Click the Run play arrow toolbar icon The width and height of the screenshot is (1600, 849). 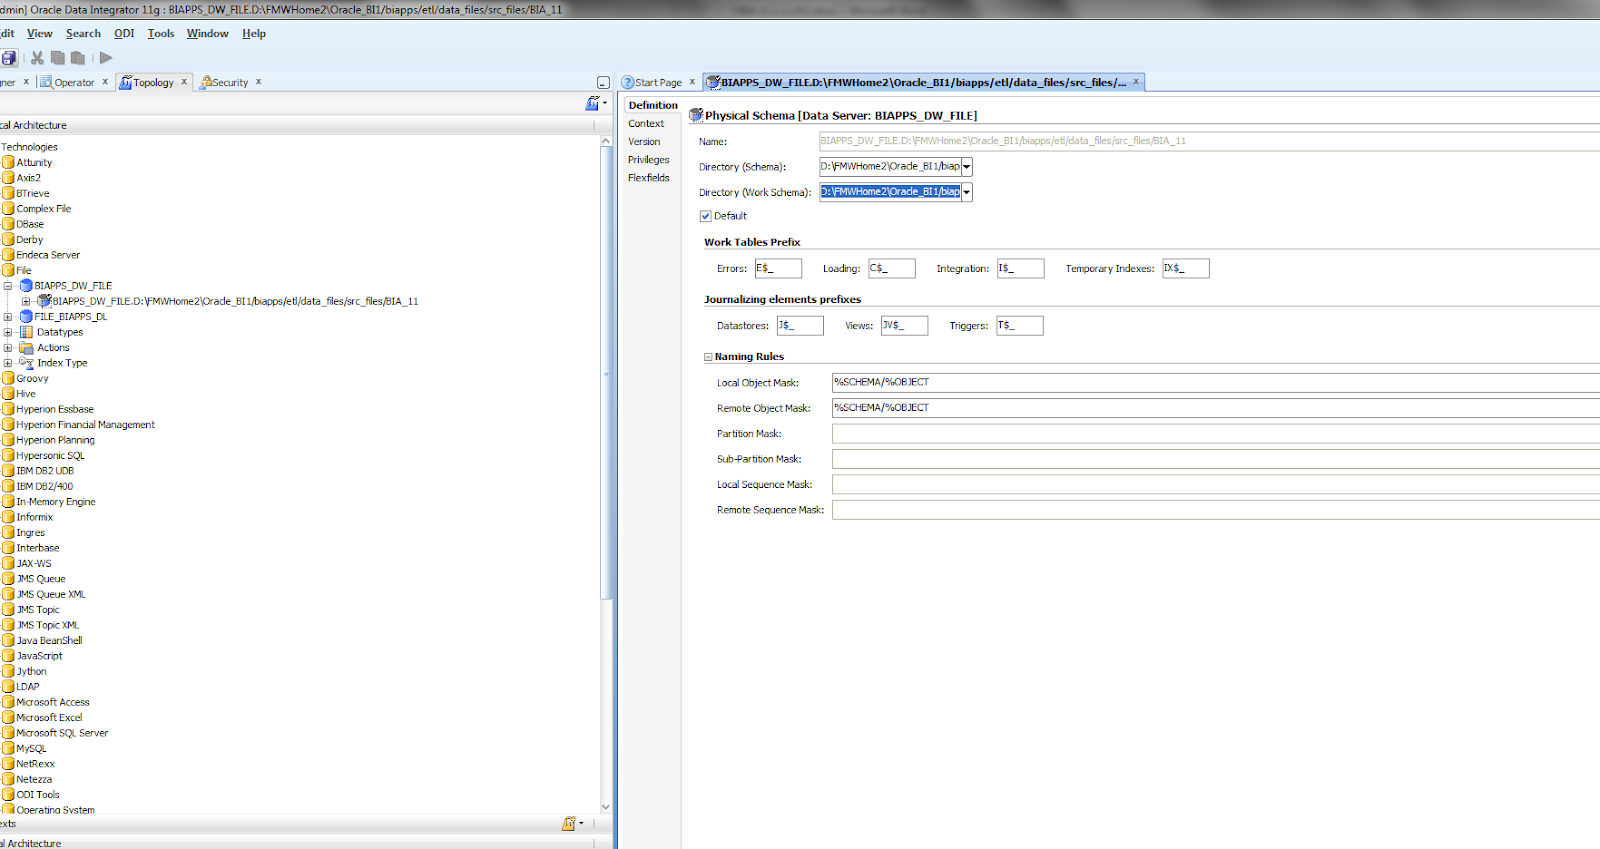tap(106, 58)
